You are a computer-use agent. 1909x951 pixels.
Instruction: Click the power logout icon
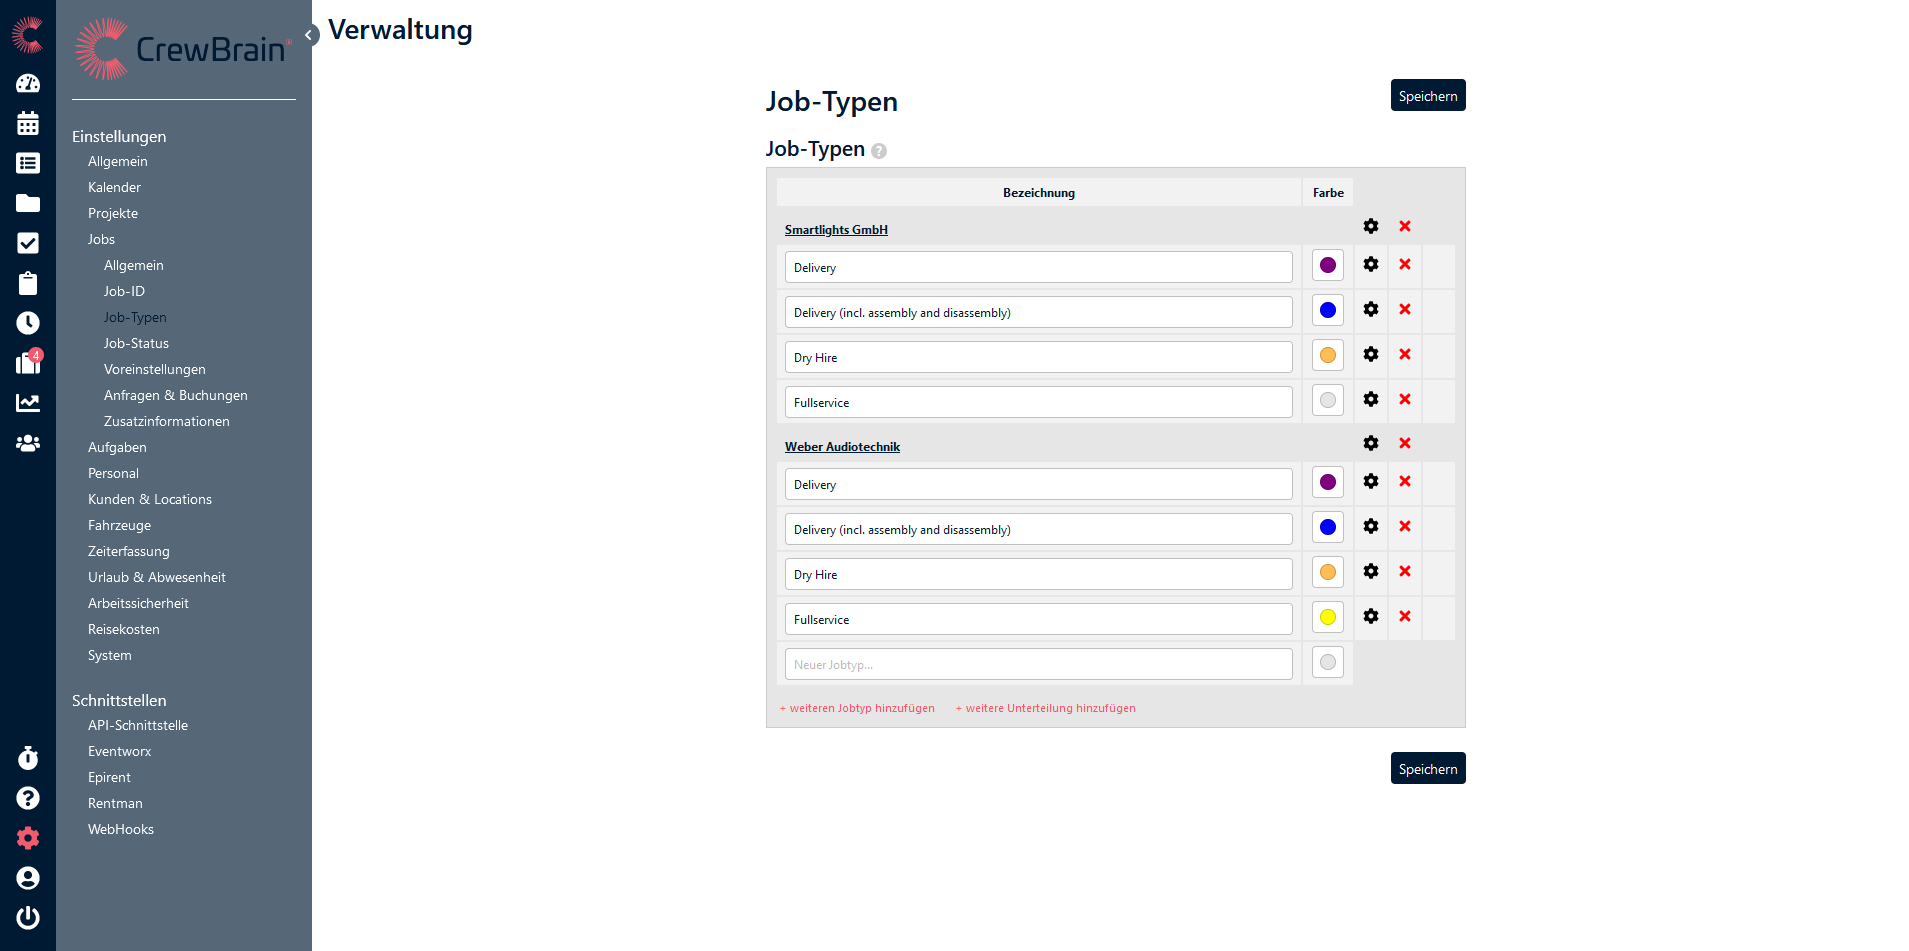(x=28, y=917)
